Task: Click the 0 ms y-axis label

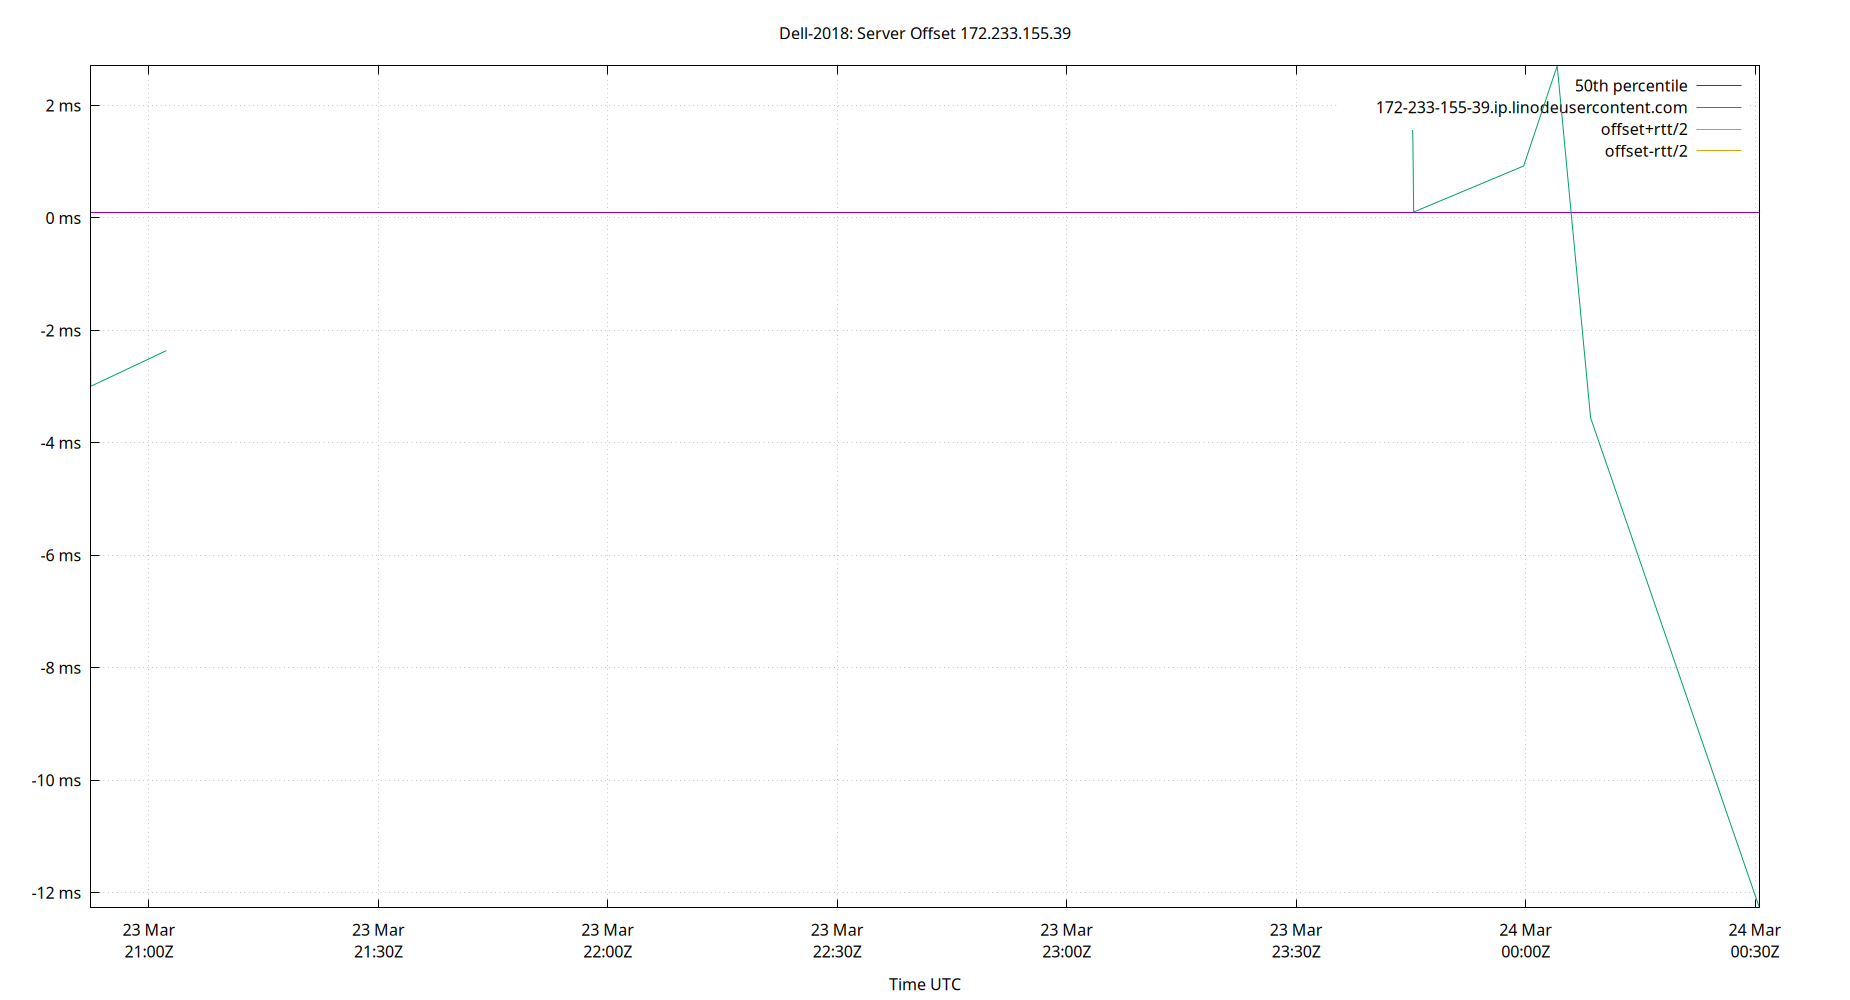Action: [62, 216]
